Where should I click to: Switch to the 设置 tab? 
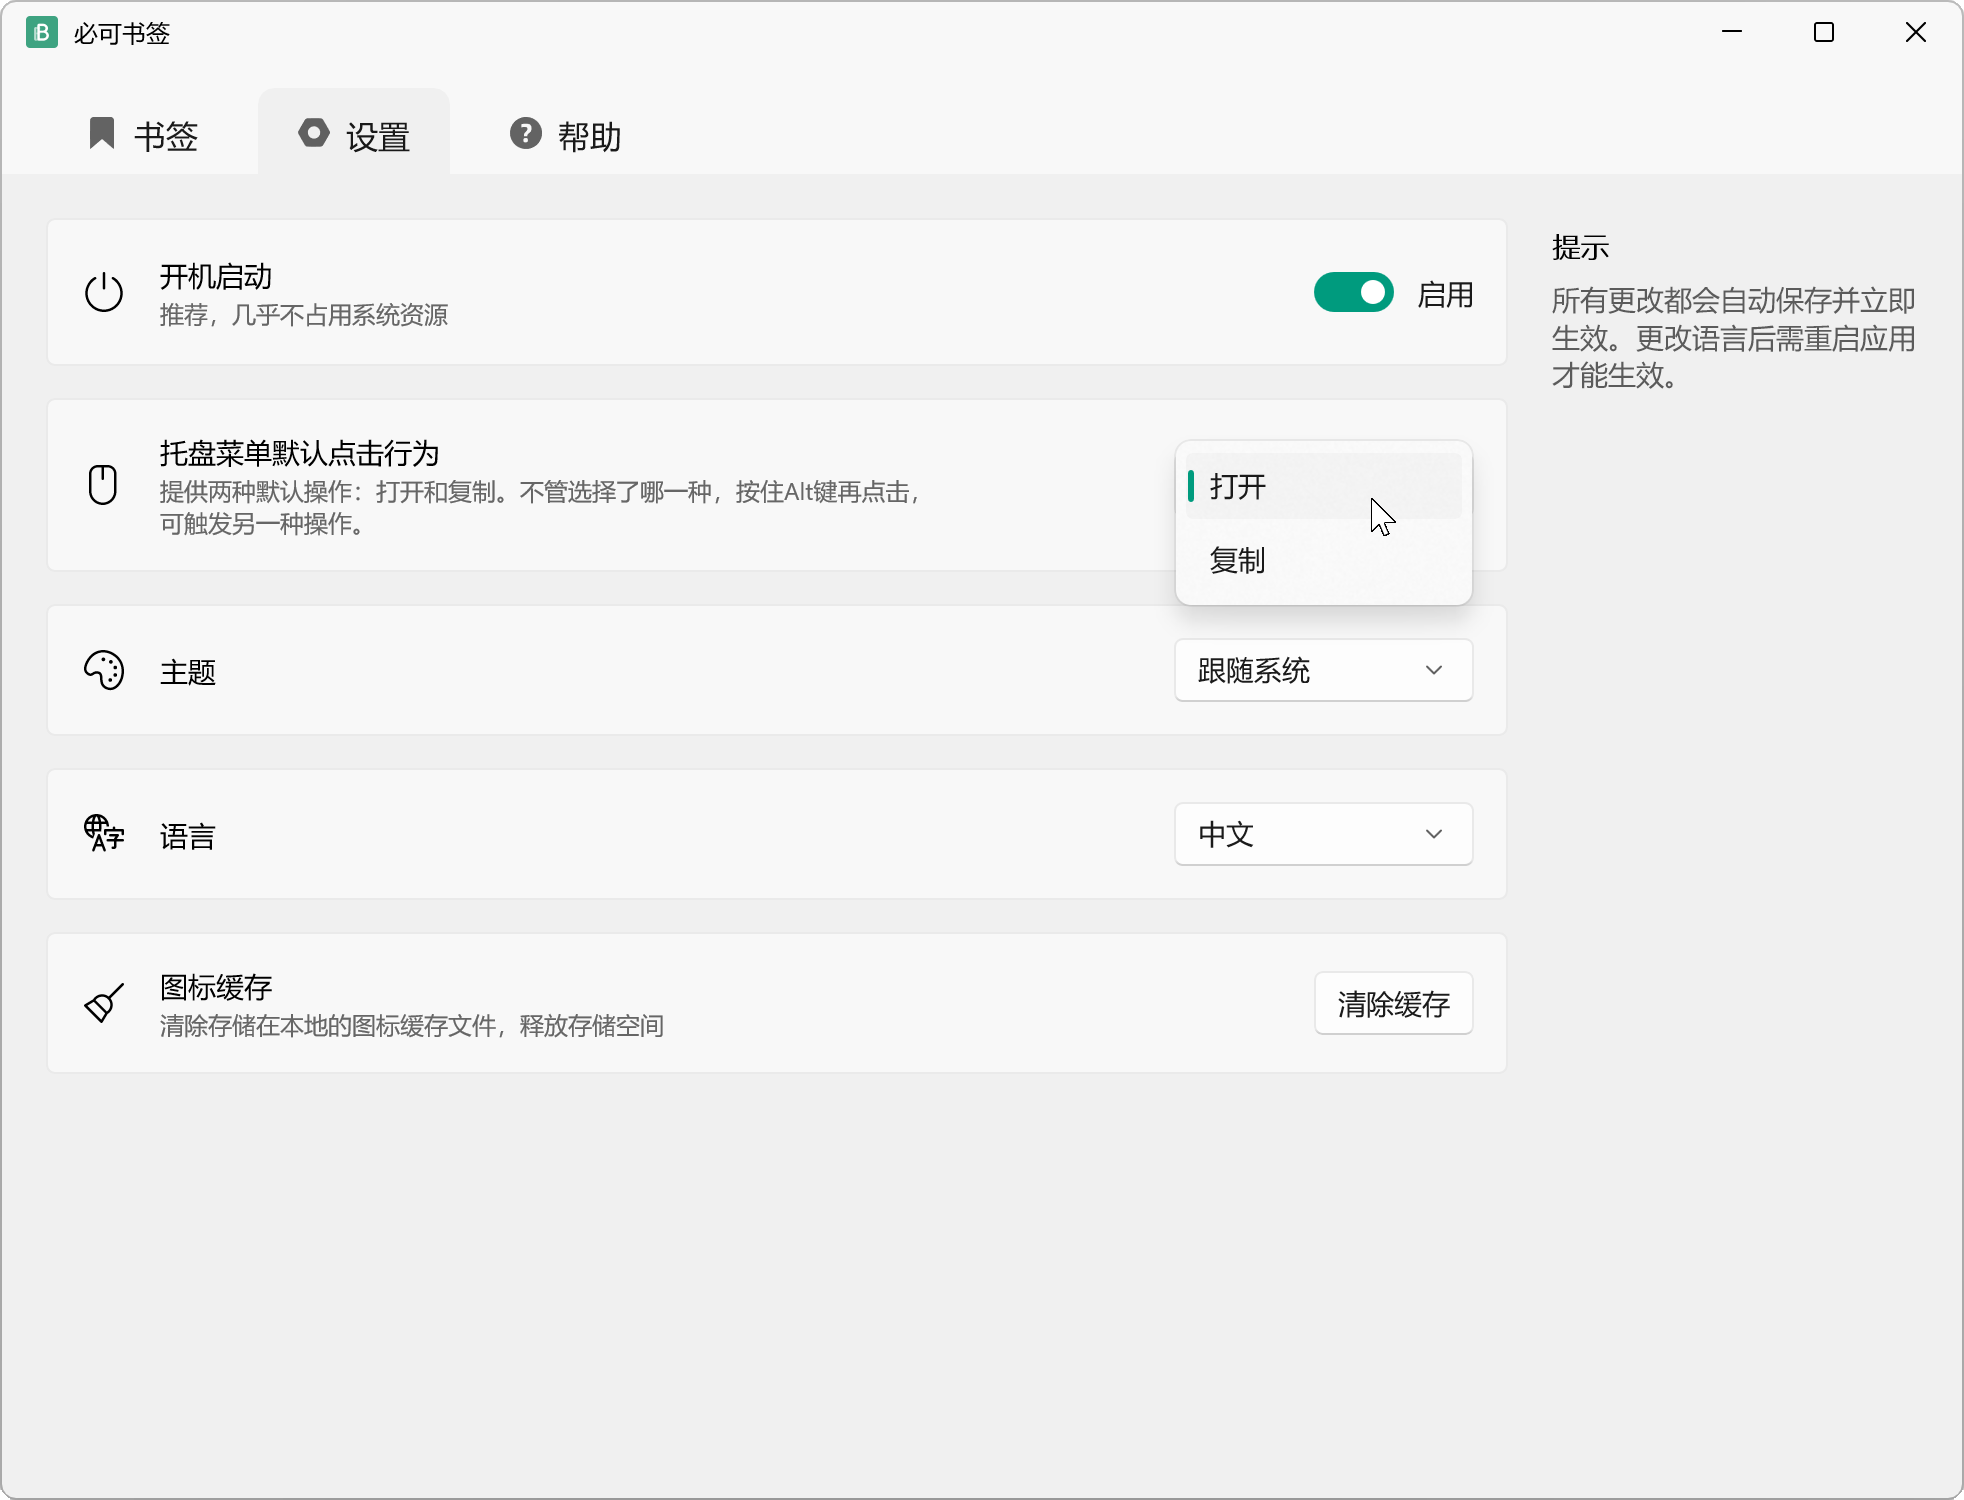click(x=354, y=134)
